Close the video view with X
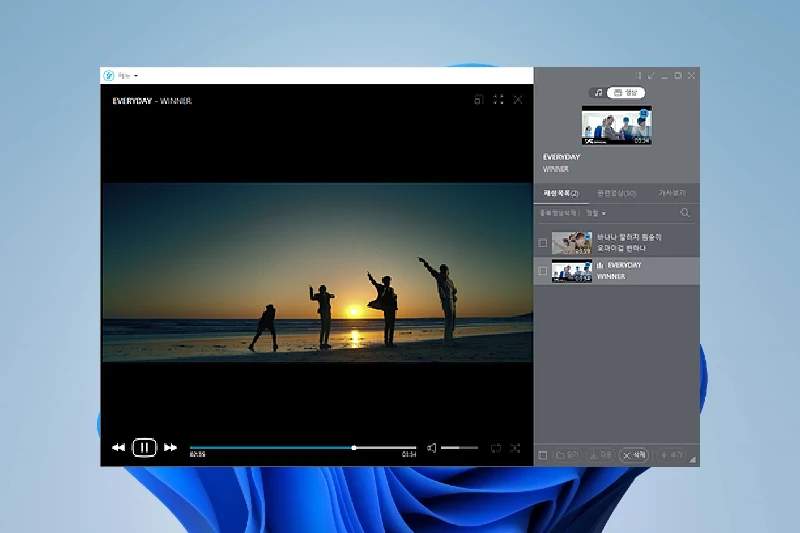Screen dimensions: 800x533 (518, 99)
